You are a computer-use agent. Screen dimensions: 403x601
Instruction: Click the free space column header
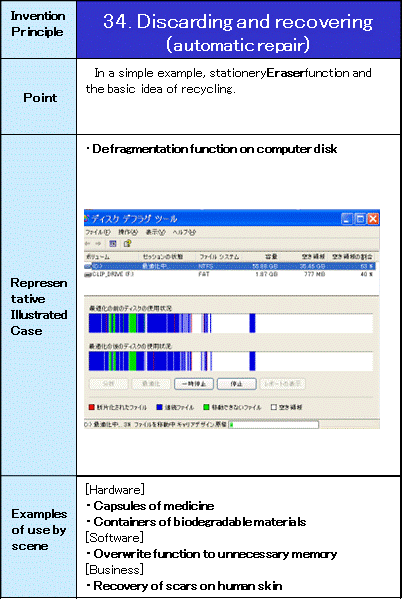tap(313, 257)
